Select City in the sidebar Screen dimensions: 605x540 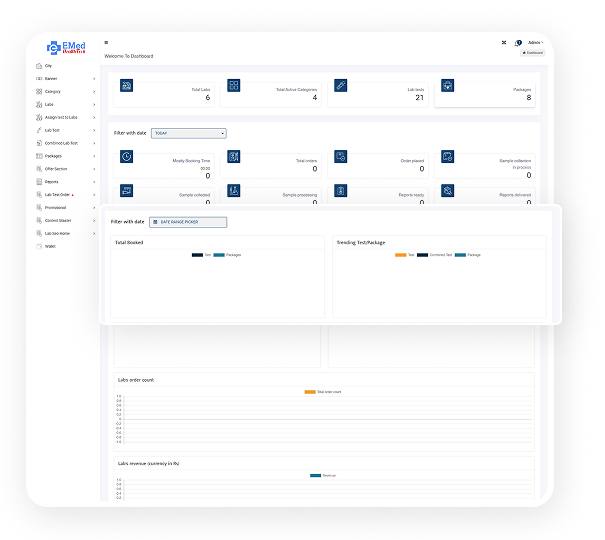pyautogui.click(x=48, y=65)
